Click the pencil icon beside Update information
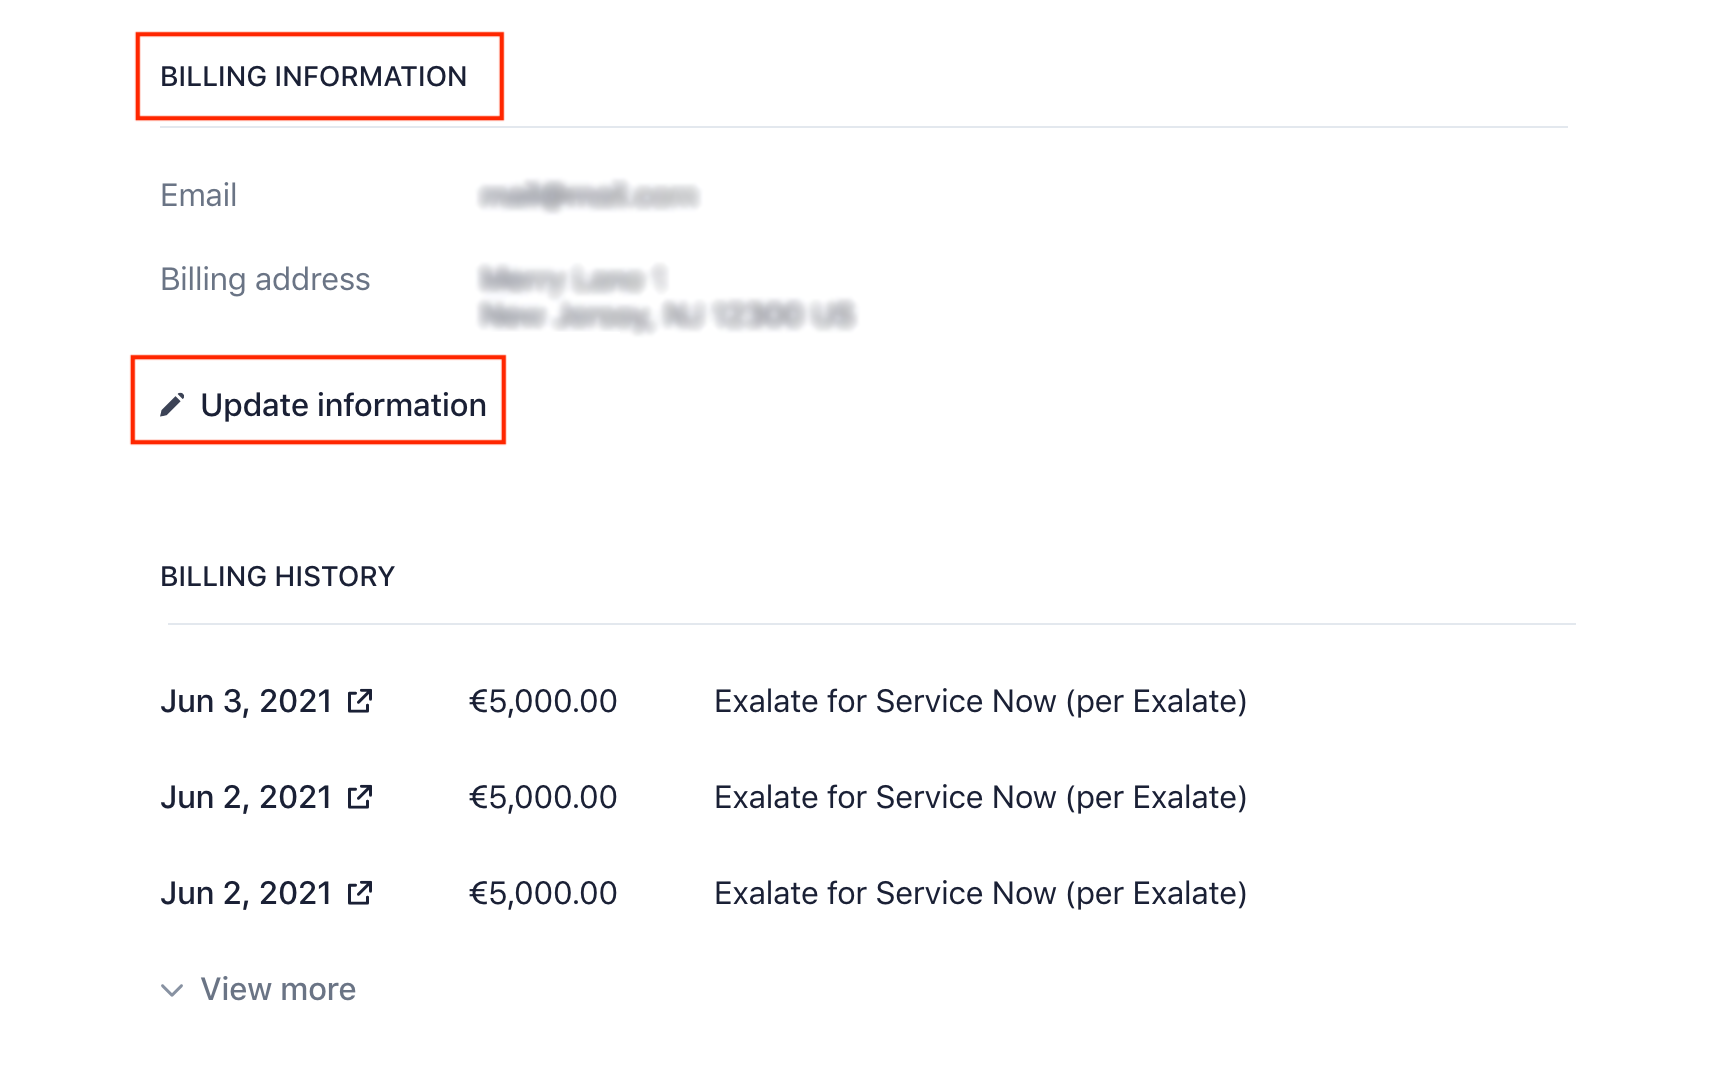Viewport: 1728px width, 1068px height. pyautogui.click(x=172, y=405)
